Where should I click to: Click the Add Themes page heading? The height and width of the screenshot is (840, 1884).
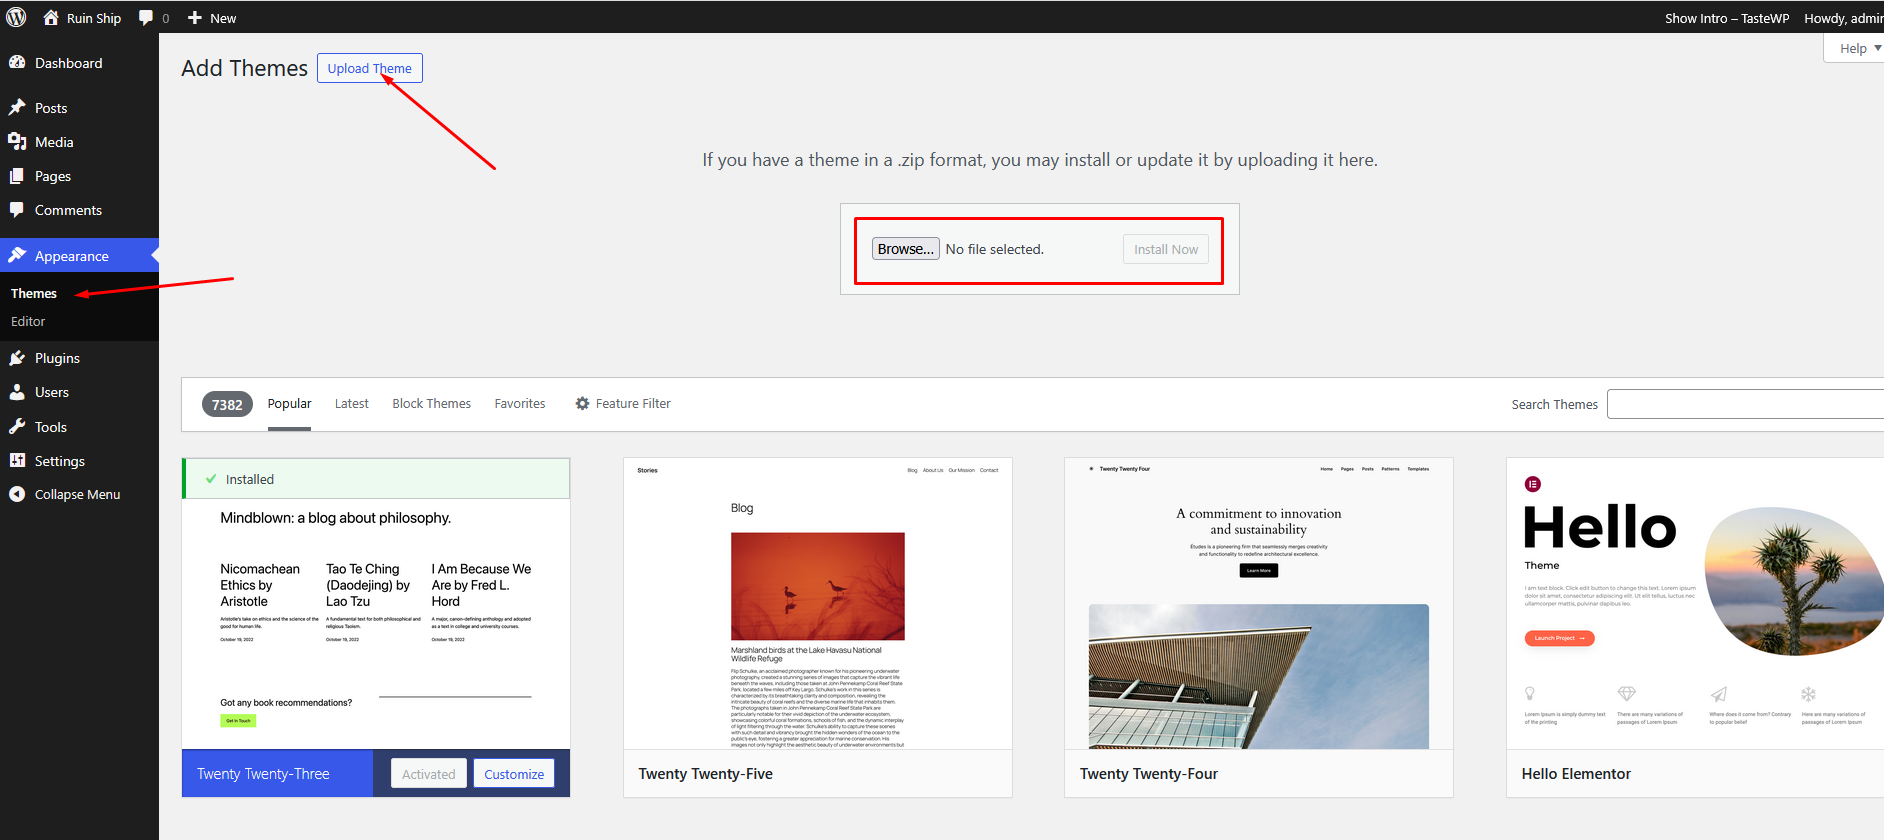click(x=245, y=68)
